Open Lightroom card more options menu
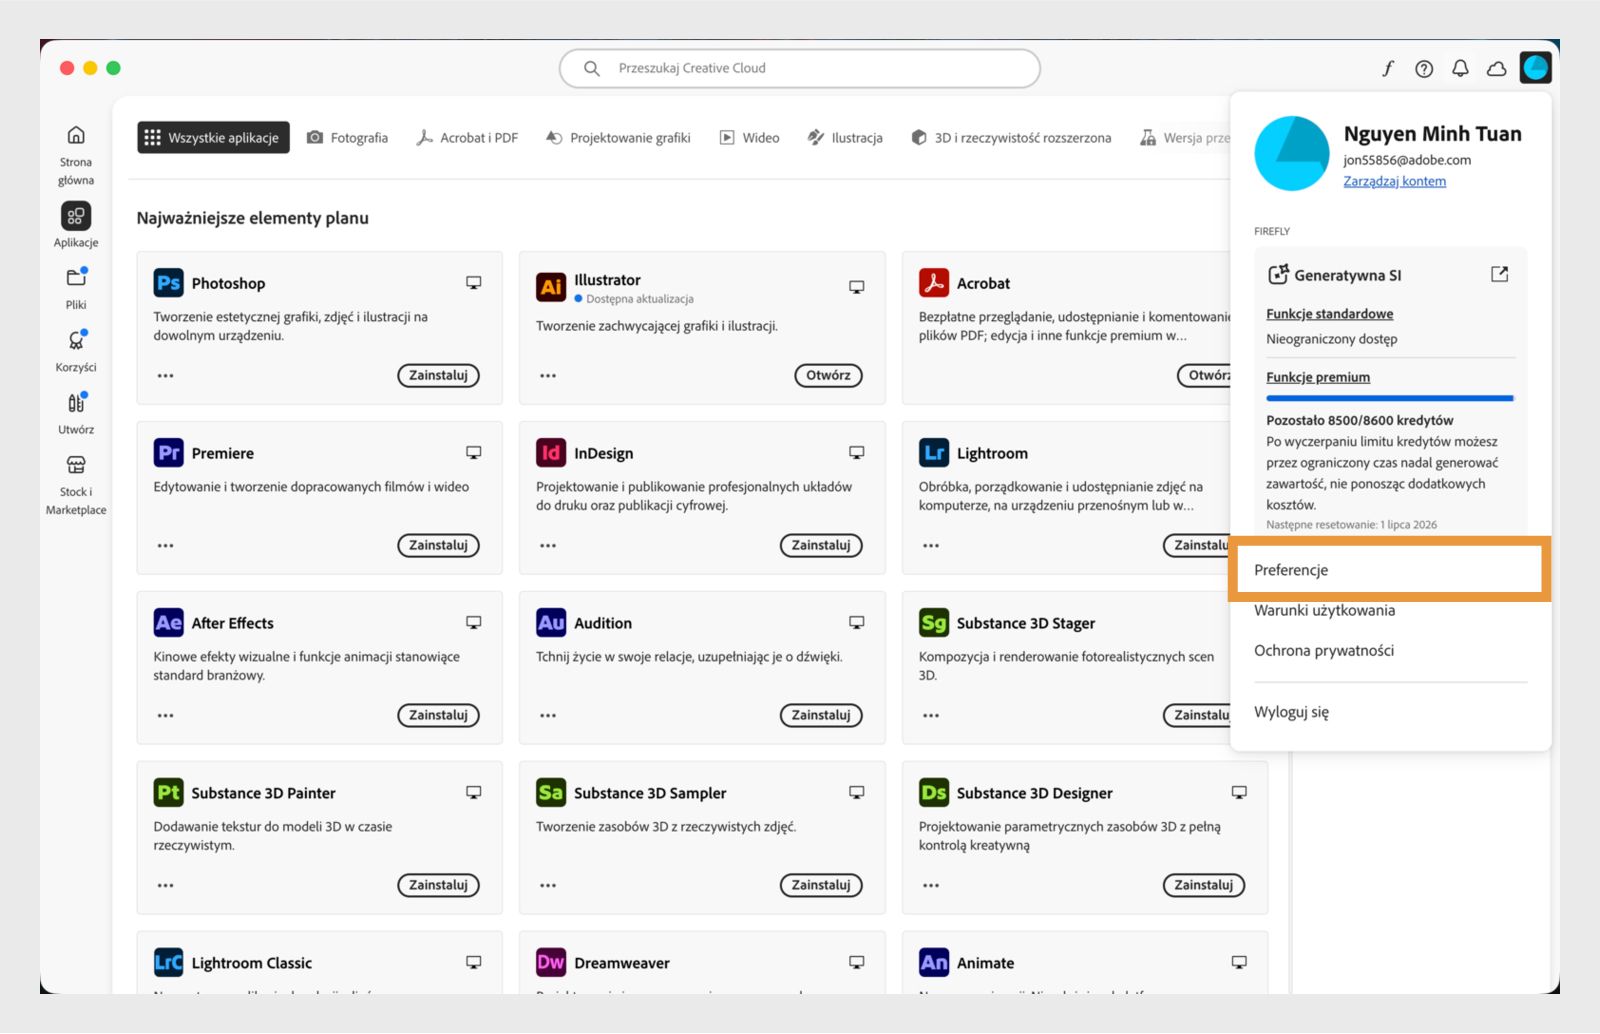Viewport: 1600px width, 1034px height. pos(931,546)
